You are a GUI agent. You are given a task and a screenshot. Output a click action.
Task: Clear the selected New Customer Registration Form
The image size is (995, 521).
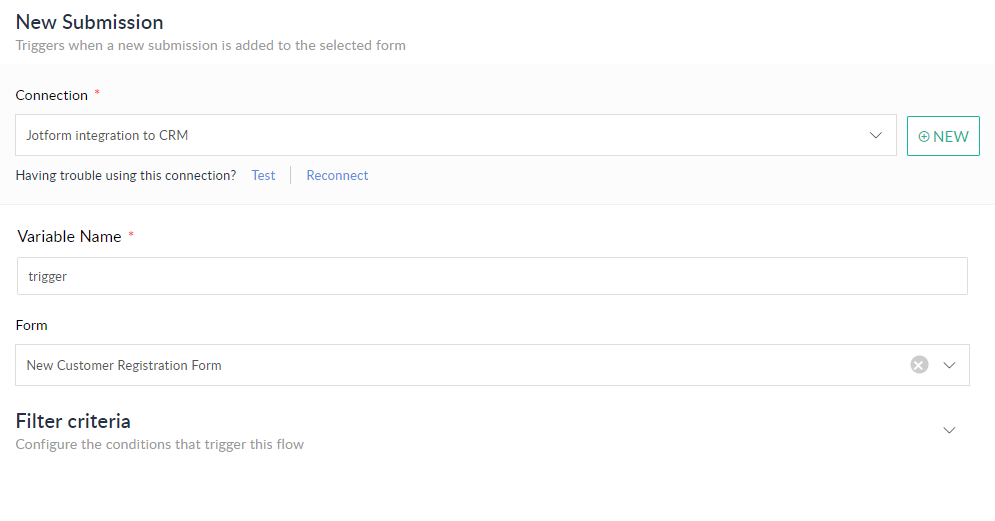point(919,365)
